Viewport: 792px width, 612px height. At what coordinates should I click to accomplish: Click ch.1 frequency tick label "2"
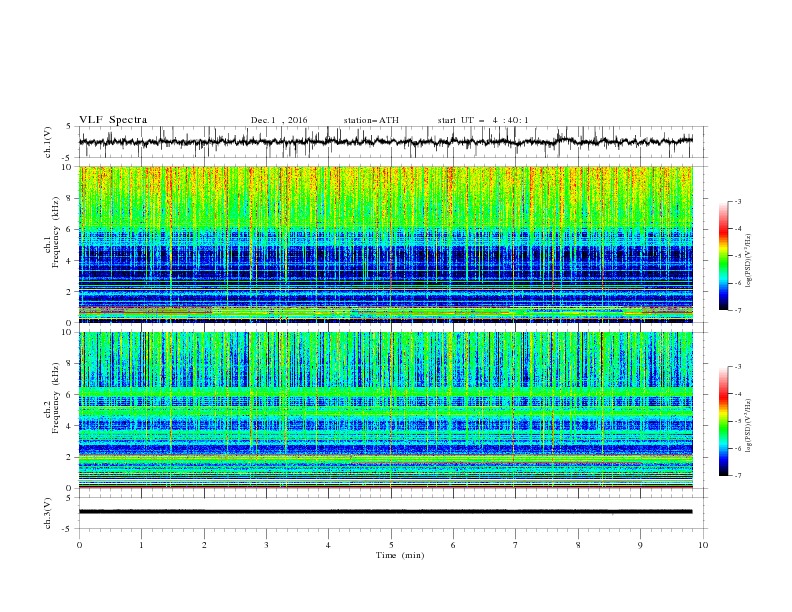(69, 291)
